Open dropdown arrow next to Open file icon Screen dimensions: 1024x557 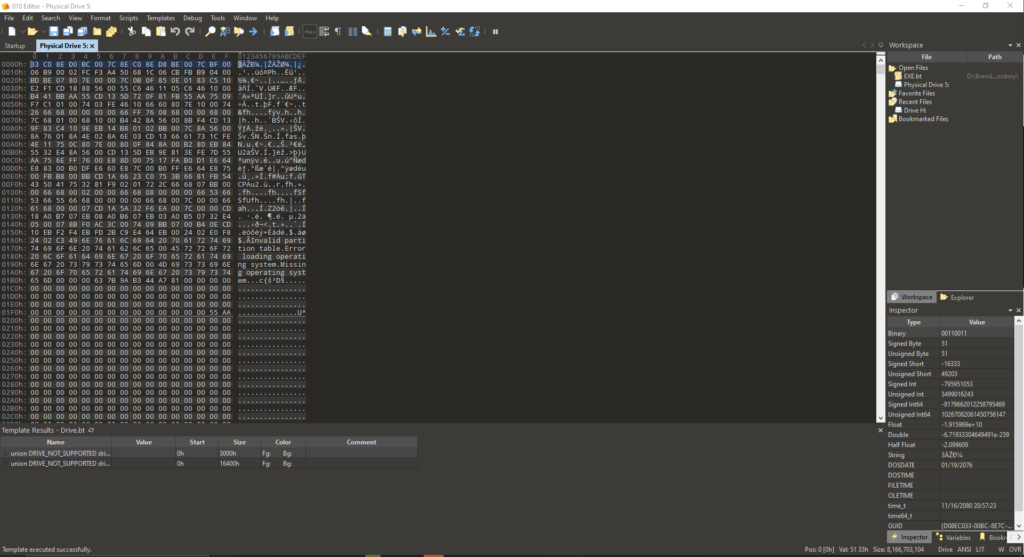click(x=46, y=32)
